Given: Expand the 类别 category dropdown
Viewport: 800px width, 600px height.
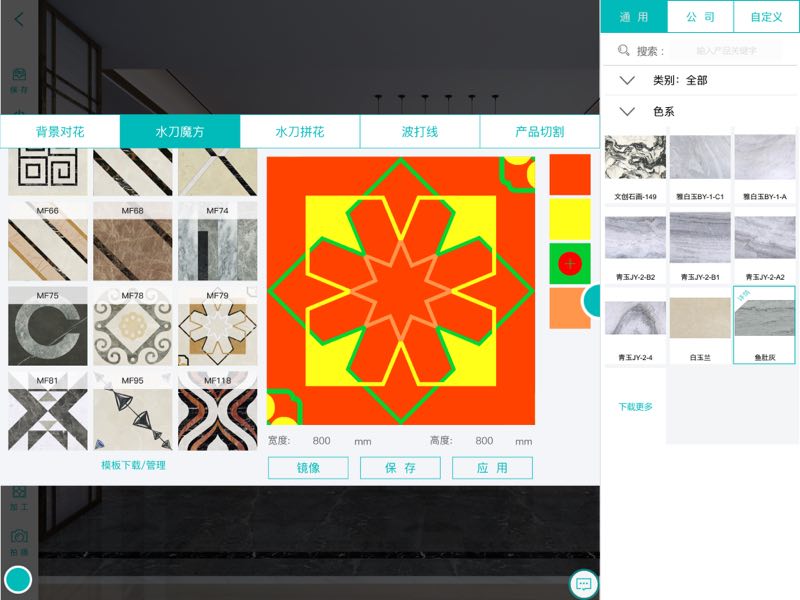Looking at the screenshot, I should pyautogui.click(x=627, y=81).
